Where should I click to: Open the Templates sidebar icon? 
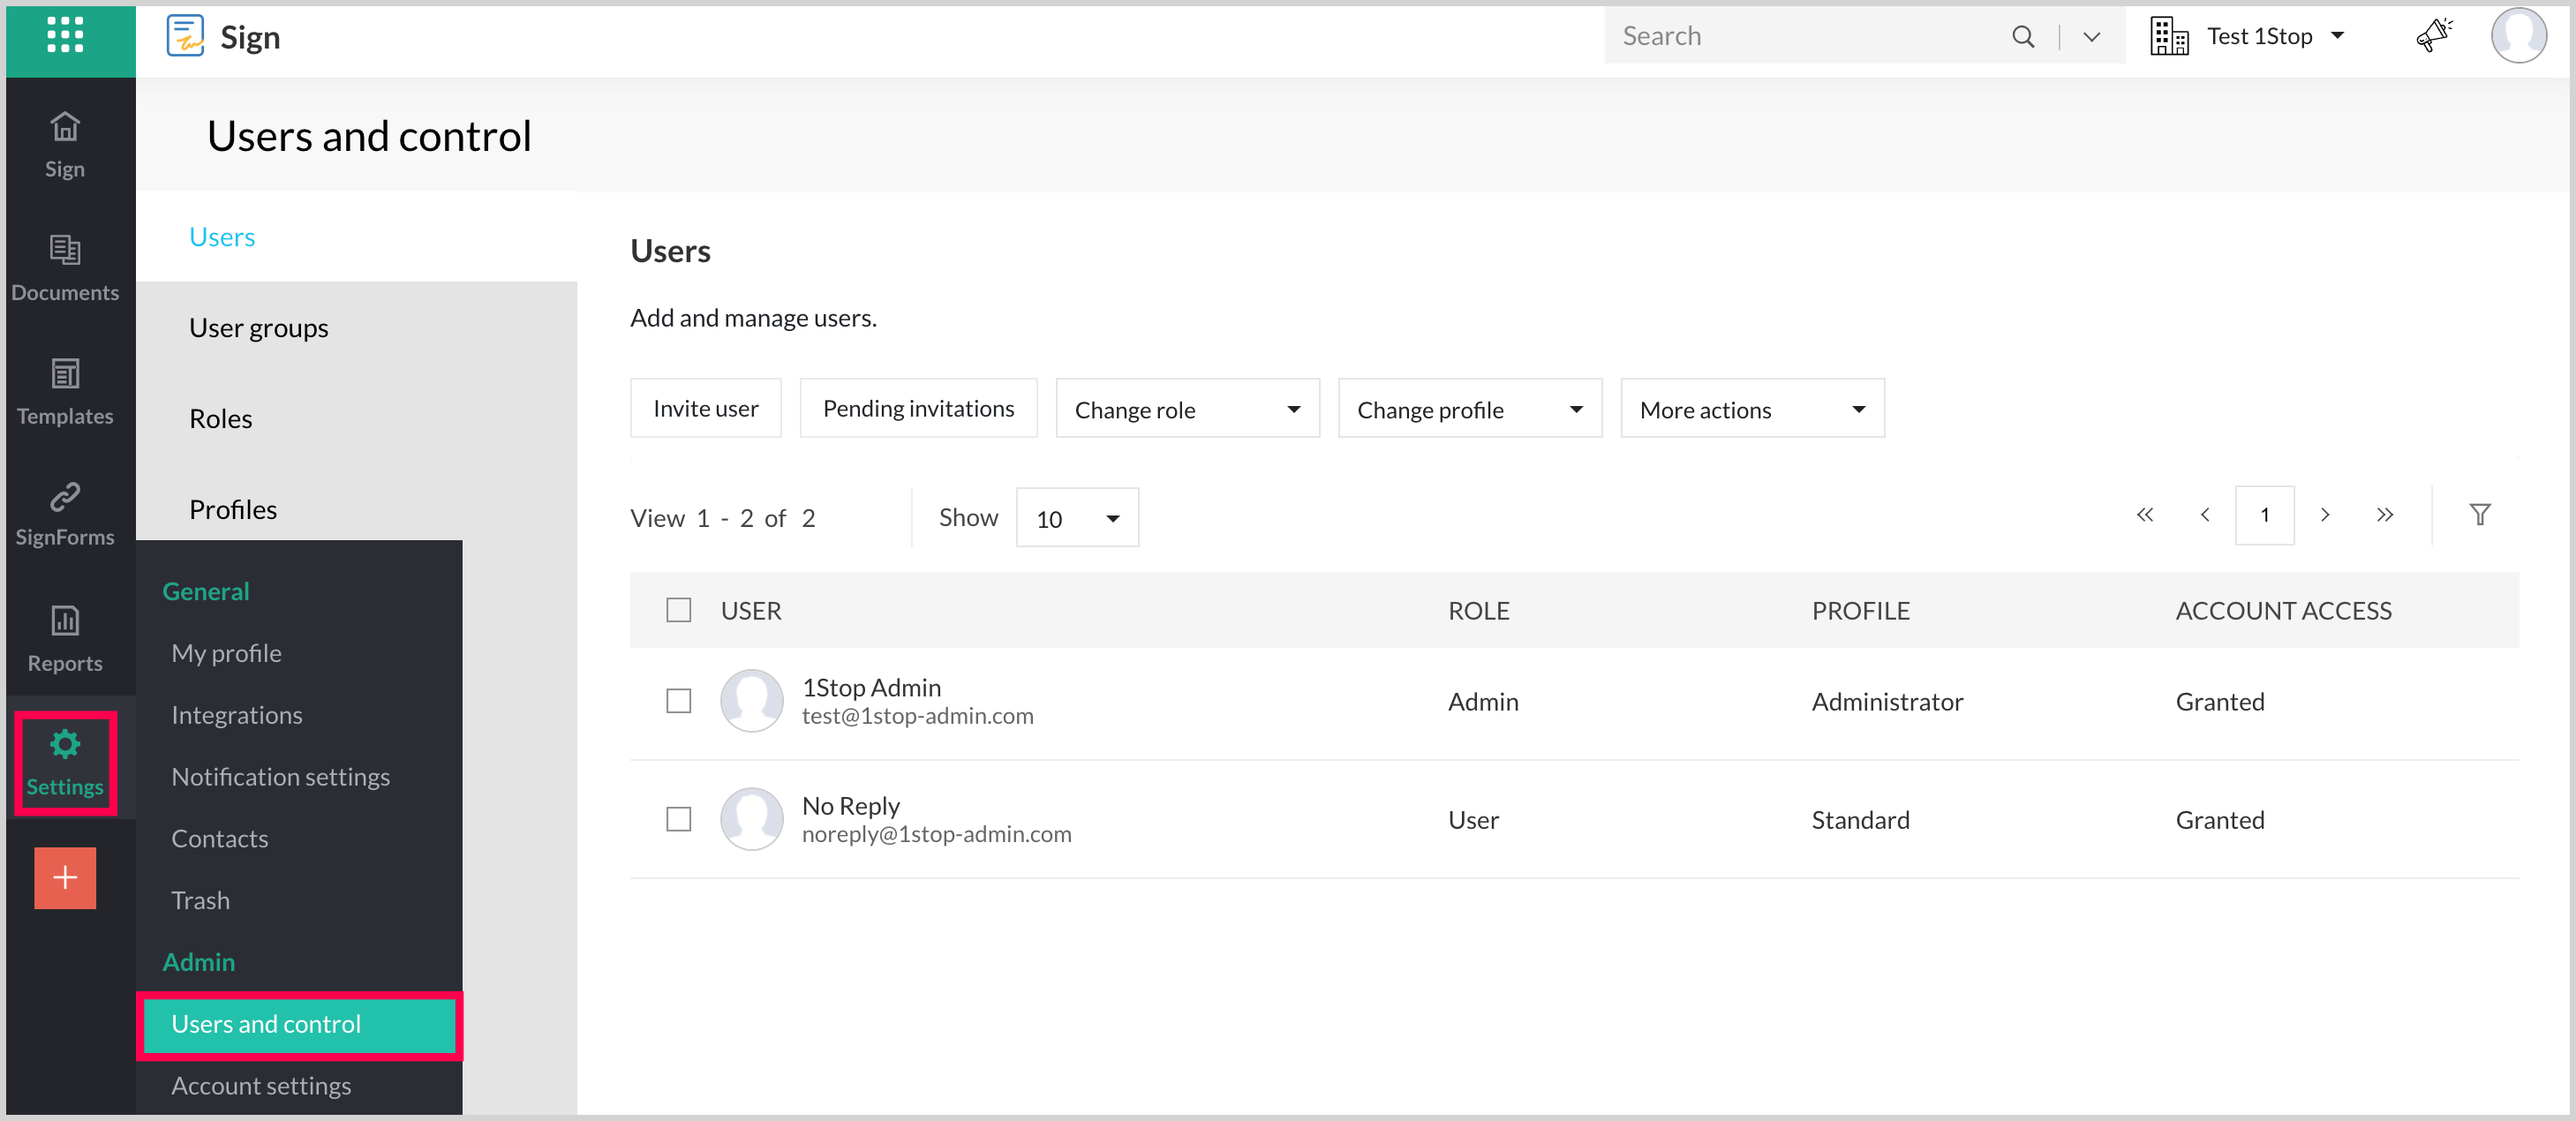pos(65,391)
